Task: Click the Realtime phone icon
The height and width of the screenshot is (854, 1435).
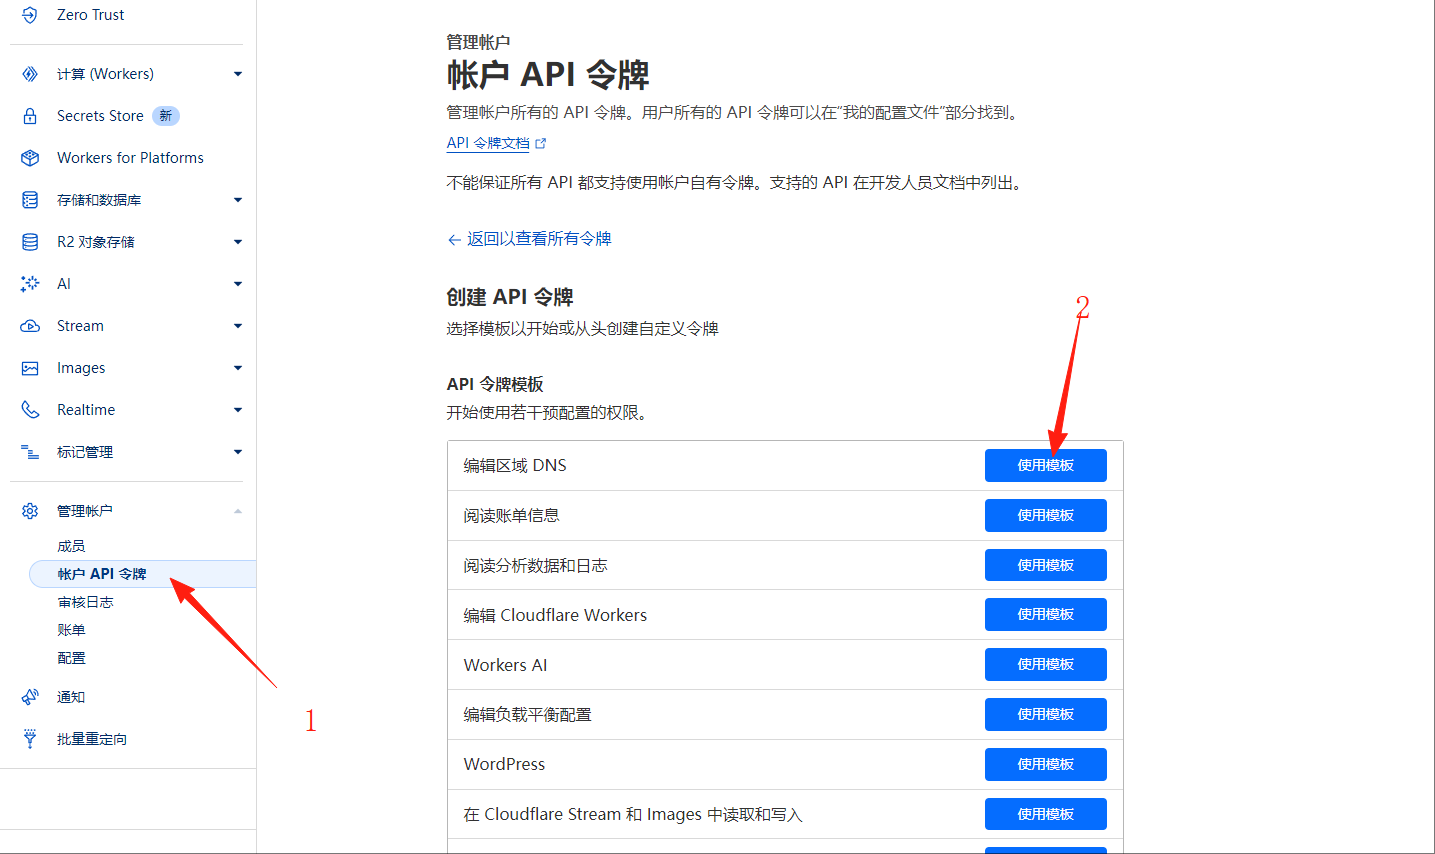Action: point(30,410)
